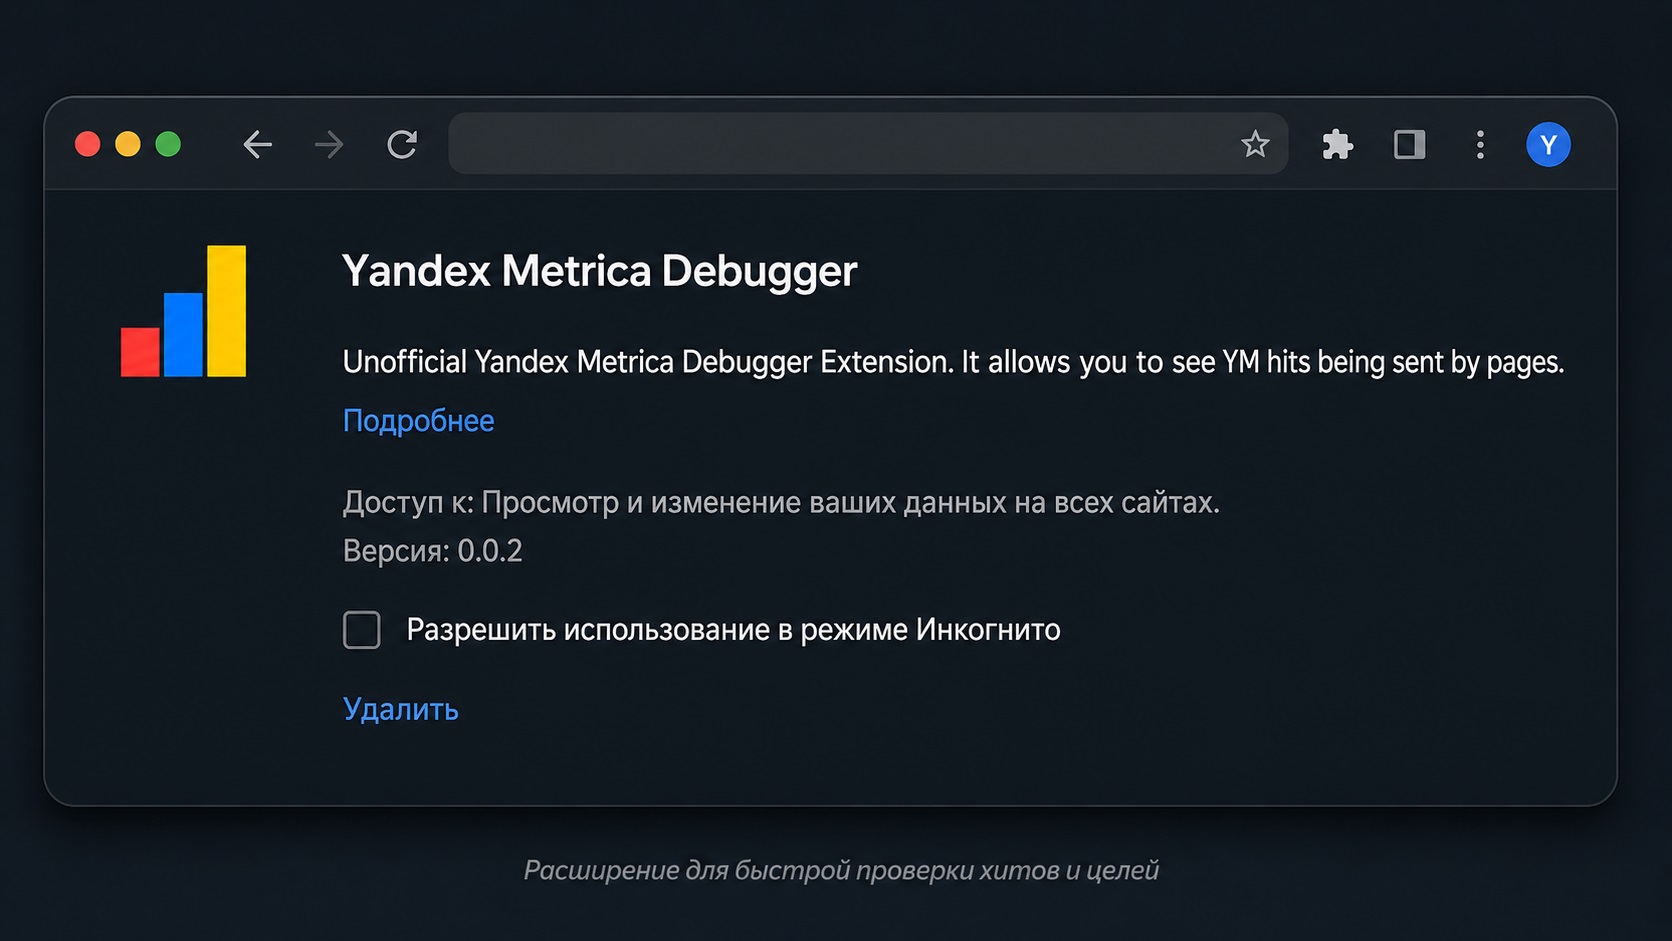Image resolution: width=1672 pixels, height=941 pixels.
Task: Click the Unofficial Yandex Metrica Debugger description
Action: tap(953, 362)
